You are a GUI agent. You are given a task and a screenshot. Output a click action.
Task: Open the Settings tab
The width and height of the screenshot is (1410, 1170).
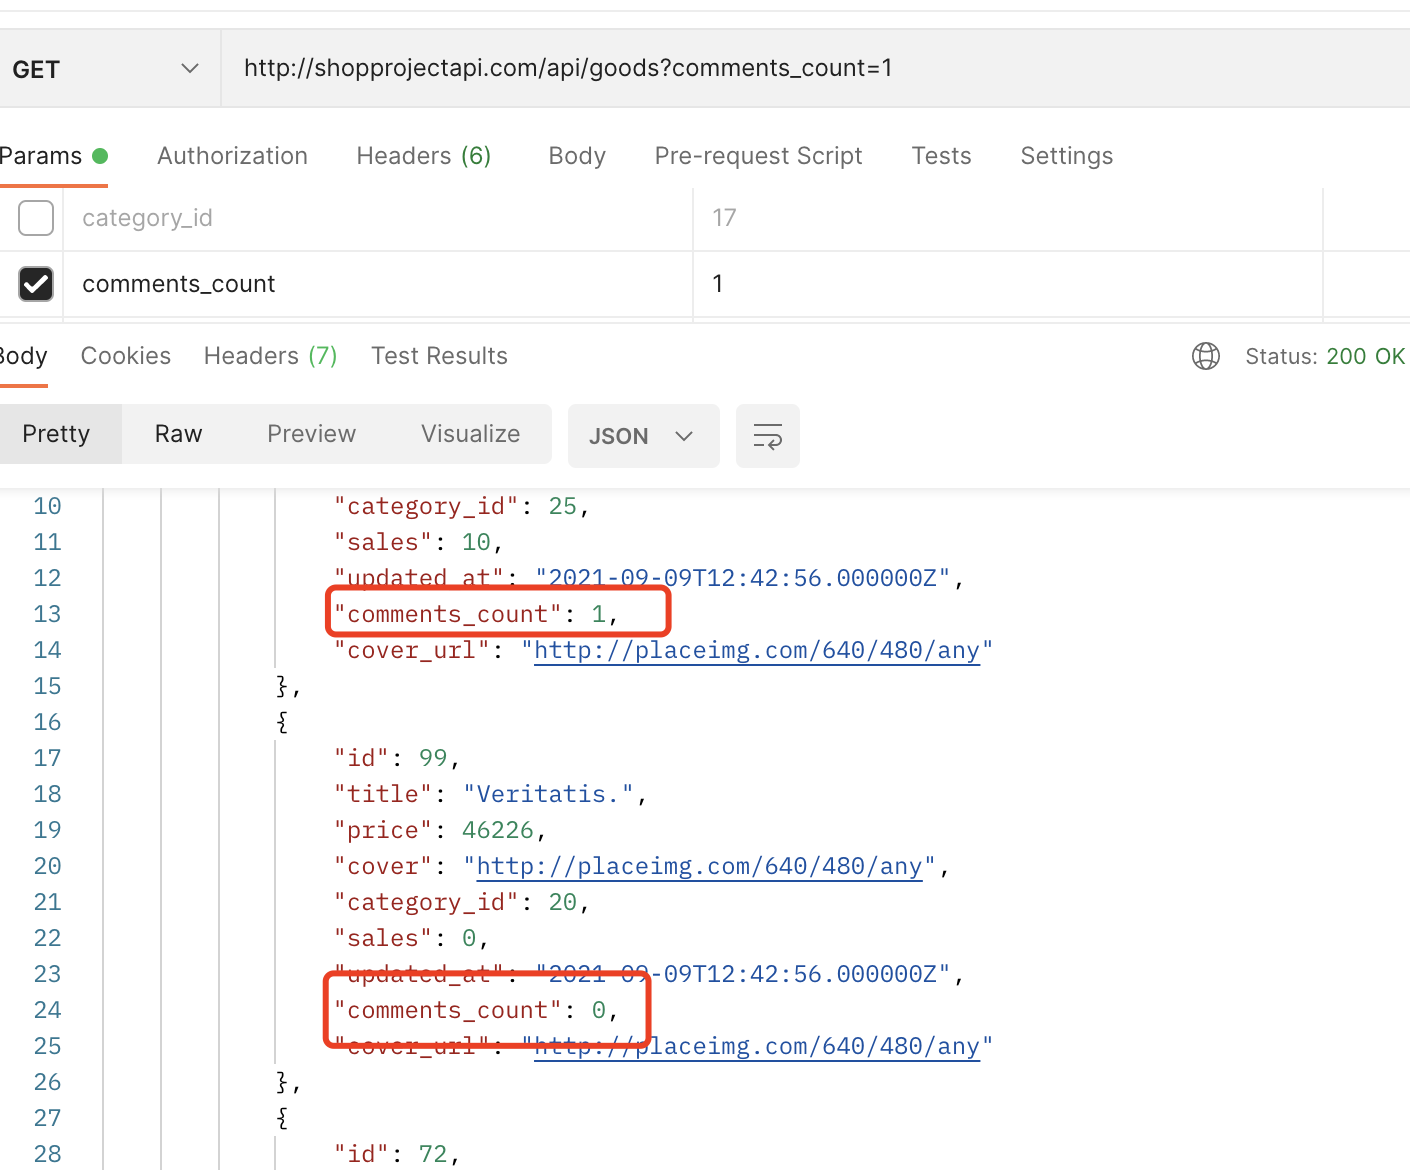[1066, 156]
